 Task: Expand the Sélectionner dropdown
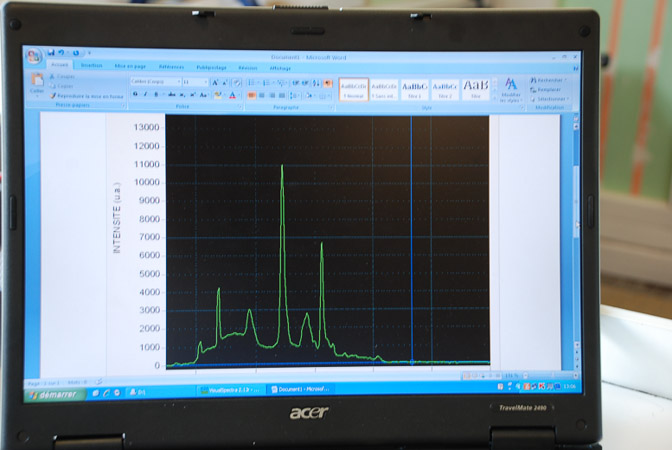pyautogui.click(x=550, y=99)
